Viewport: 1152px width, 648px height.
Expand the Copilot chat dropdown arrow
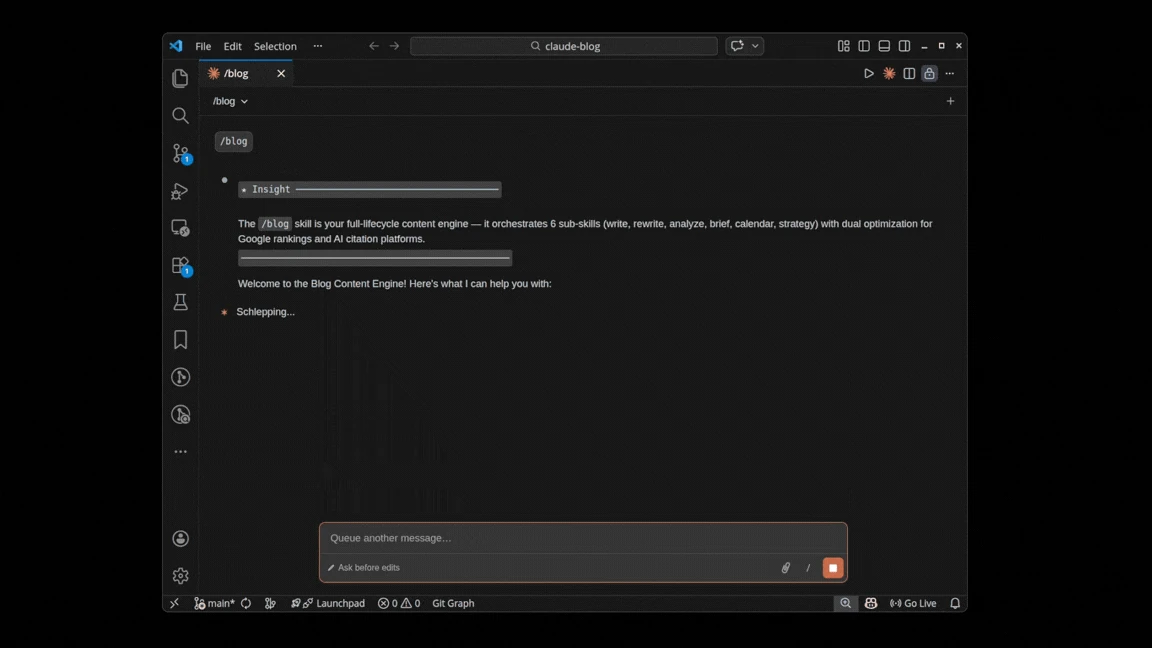point(755,46)
